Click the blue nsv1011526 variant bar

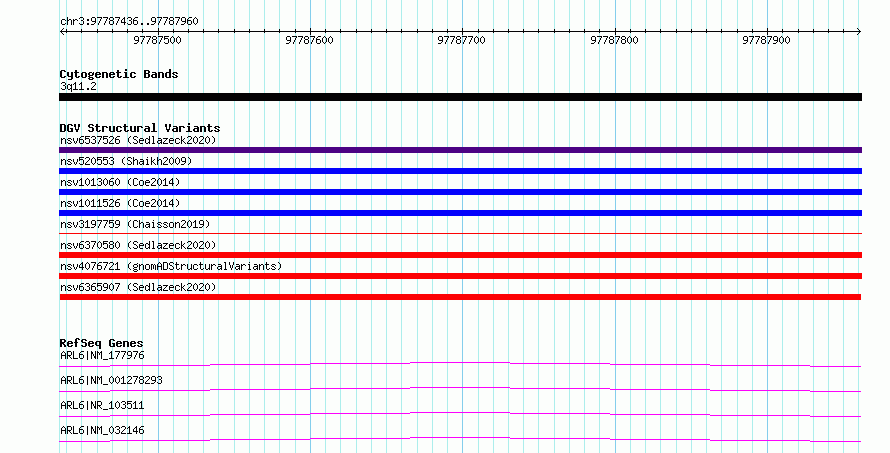pyautogui.click(x=460, y=213)
